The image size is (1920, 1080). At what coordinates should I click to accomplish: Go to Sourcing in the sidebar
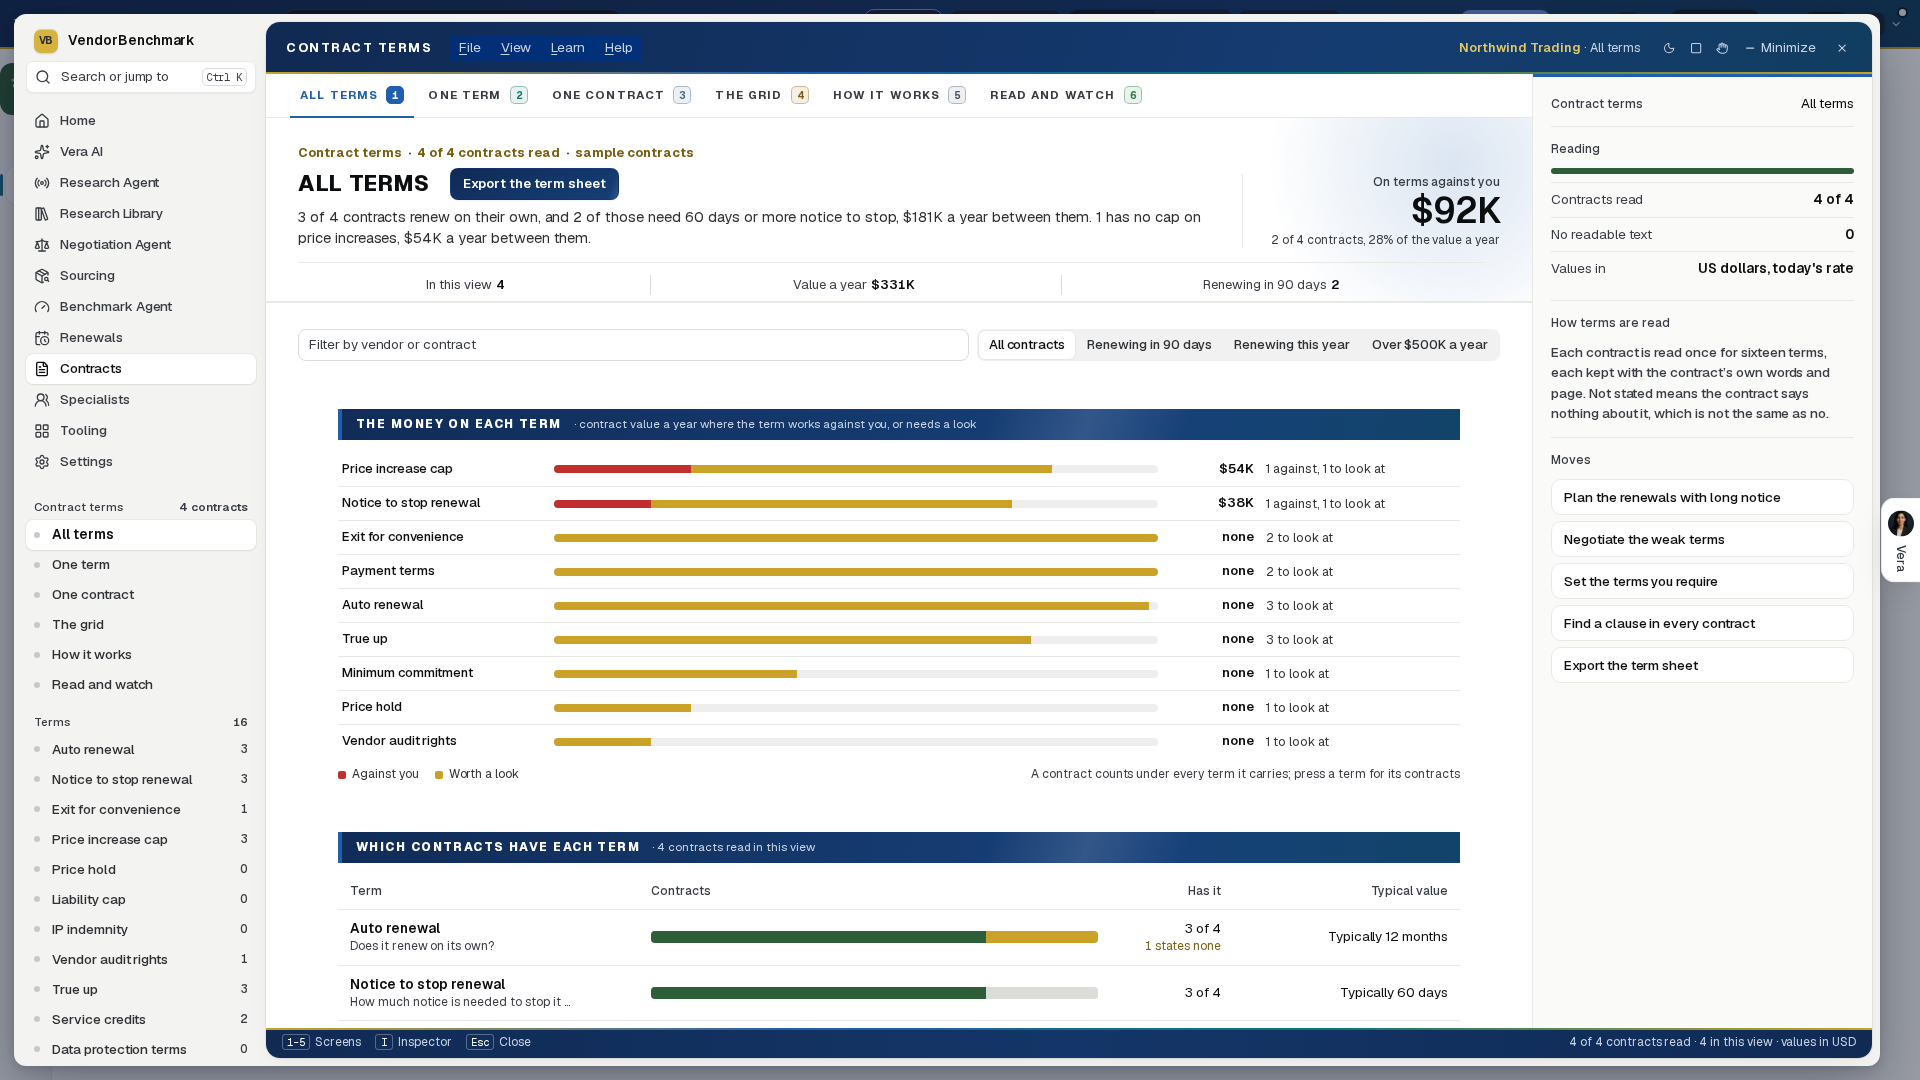pyautogui.click(x=141, y=276)
